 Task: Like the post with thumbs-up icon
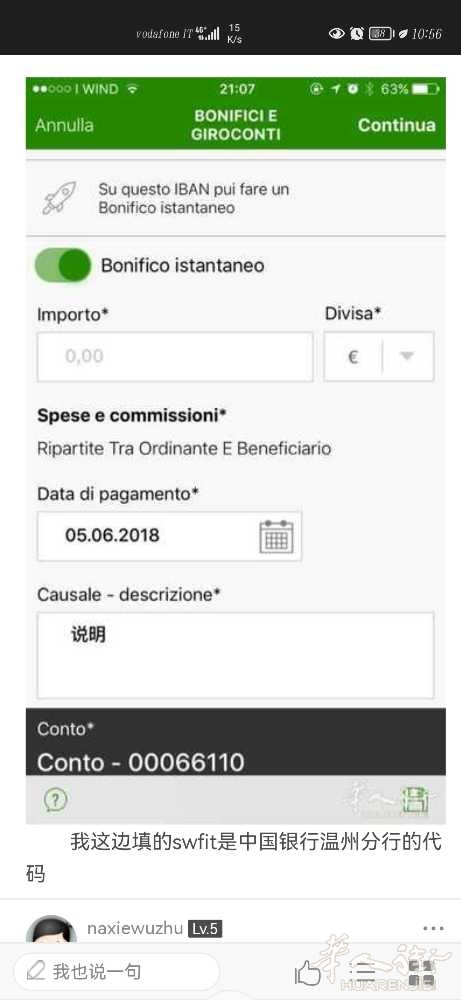[307, 973]
